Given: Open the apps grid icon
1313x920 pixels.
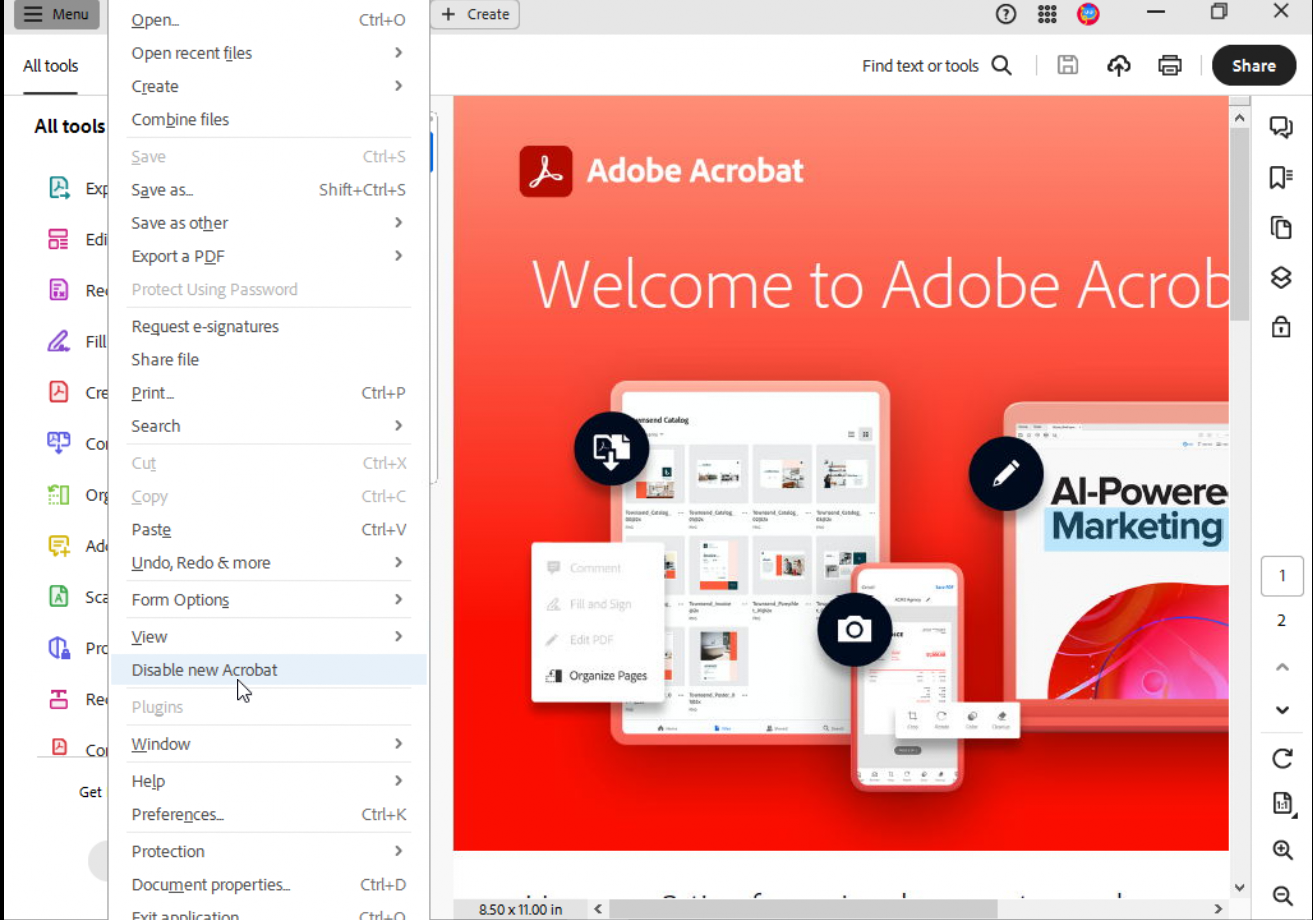Looking at the screenshot, I should [x=1047, y=14].
